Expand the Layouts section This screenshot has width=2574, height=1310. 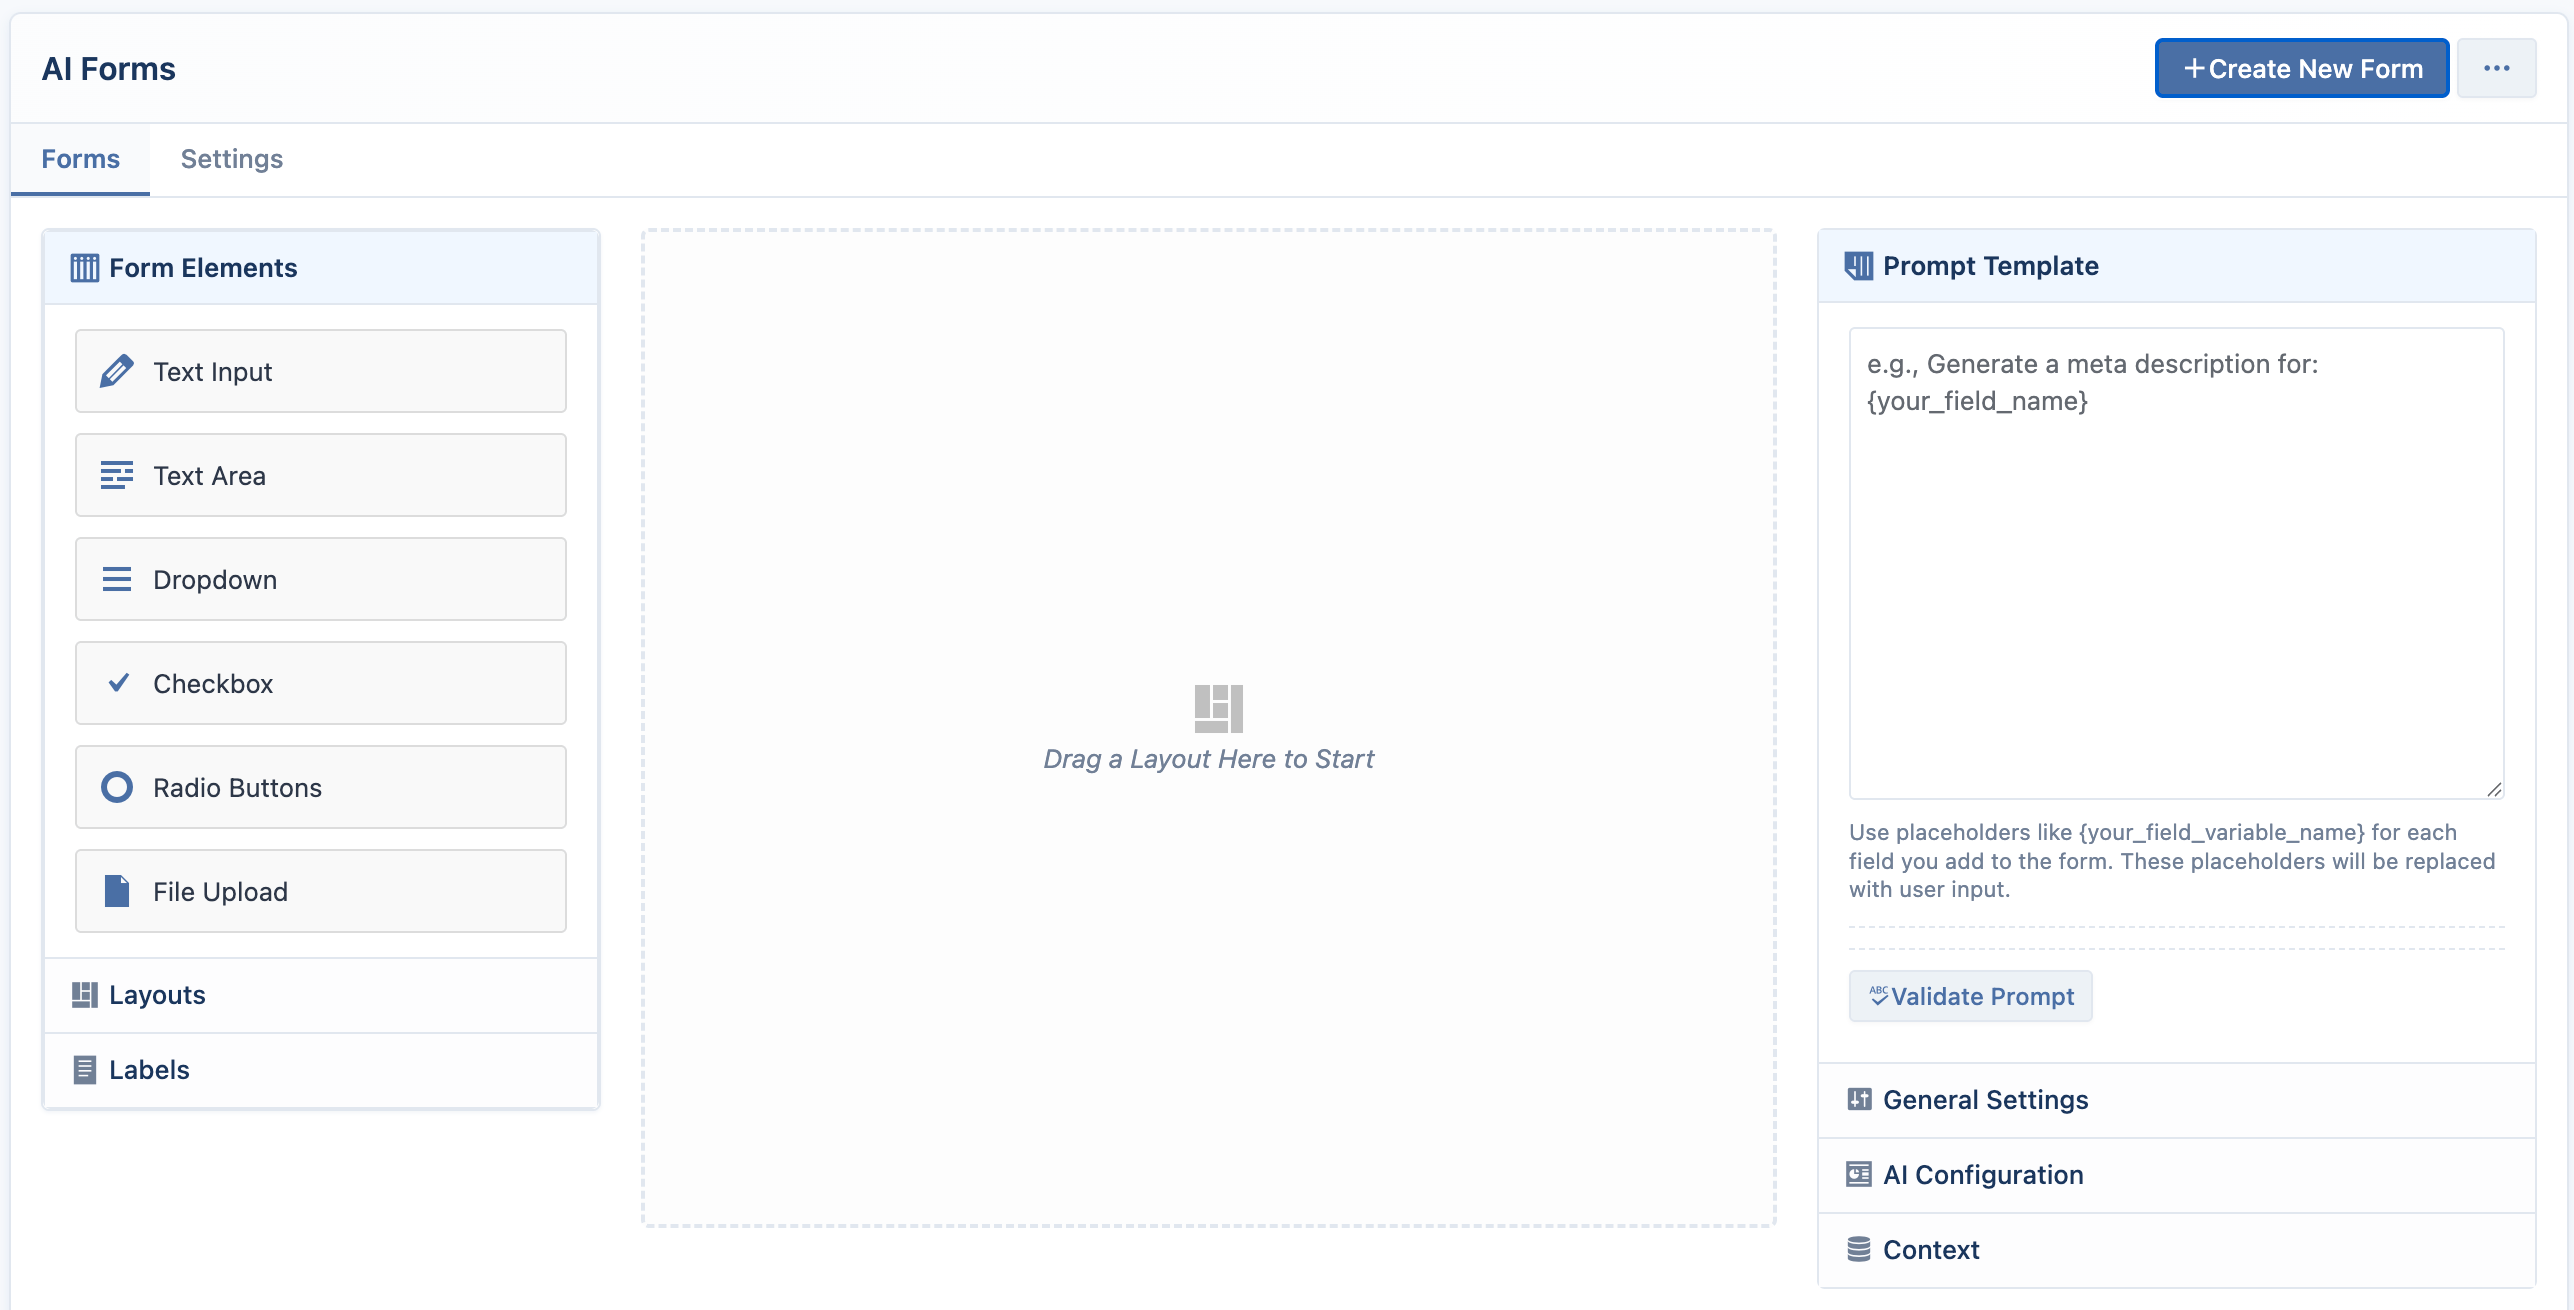(x=321, y=995)
